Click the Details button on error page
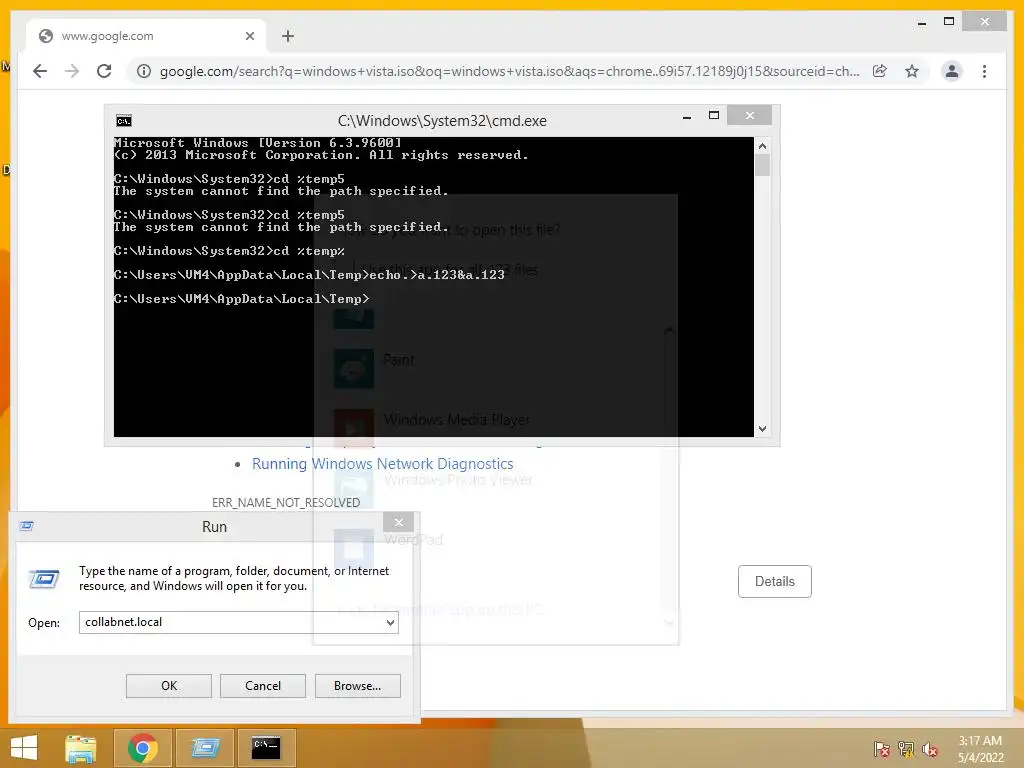Screen dimensions: 1024x768 point(775,581)
